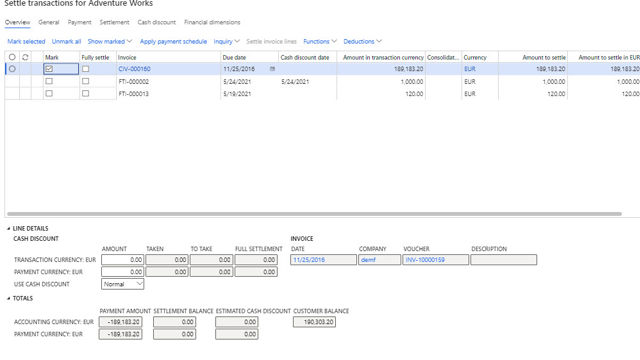Collapse the Totals section
The height and width of the screenshot is (360, 640).
point(9,298)
